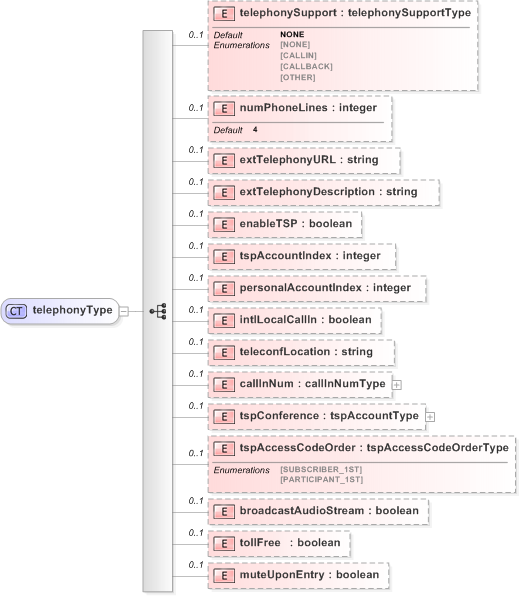The width and height of the screenshot is (520, 596).
Task: Select enableTSP : boolean label
Action: pyautogui.click(x=296, y=223)
